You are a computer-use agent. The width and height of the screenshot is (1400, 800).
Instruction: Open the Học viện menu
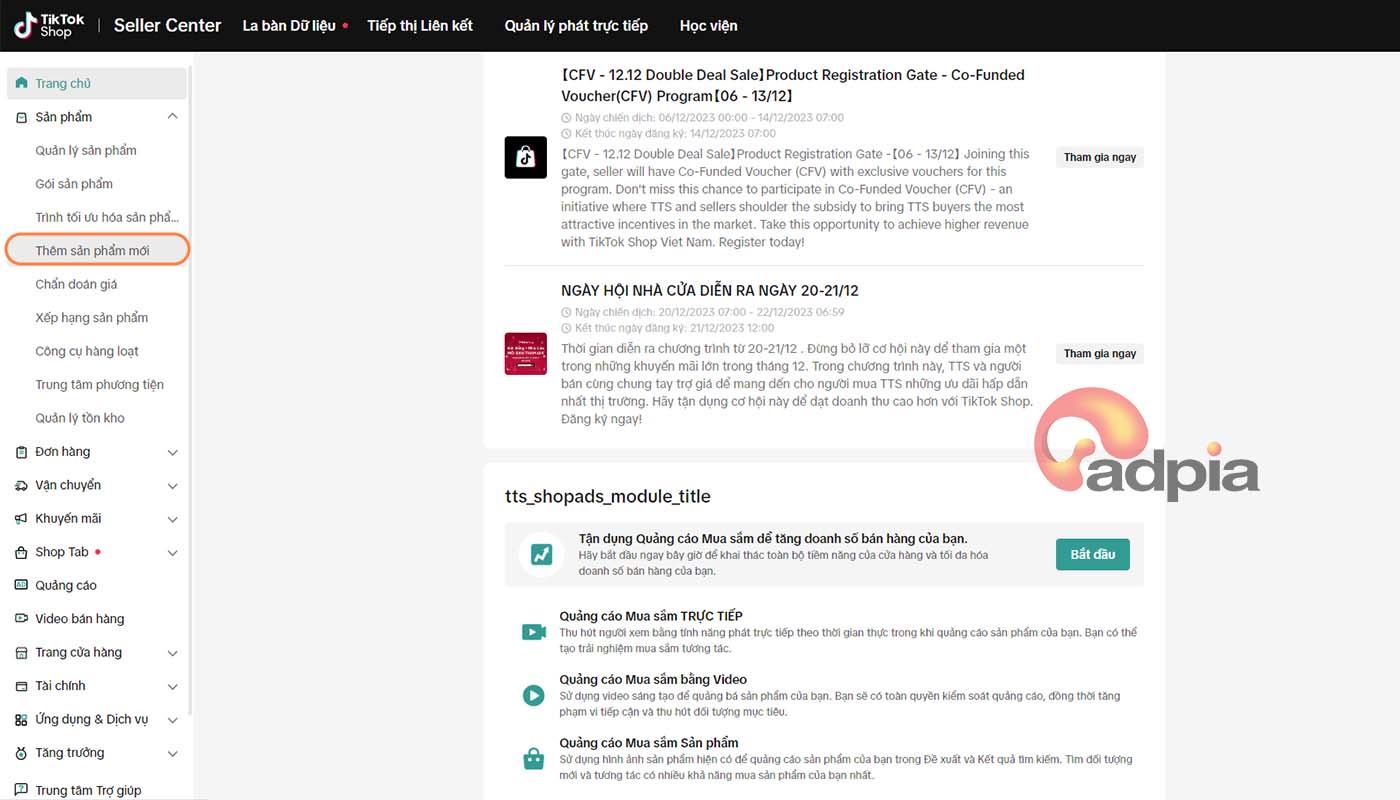coord(708,25)
